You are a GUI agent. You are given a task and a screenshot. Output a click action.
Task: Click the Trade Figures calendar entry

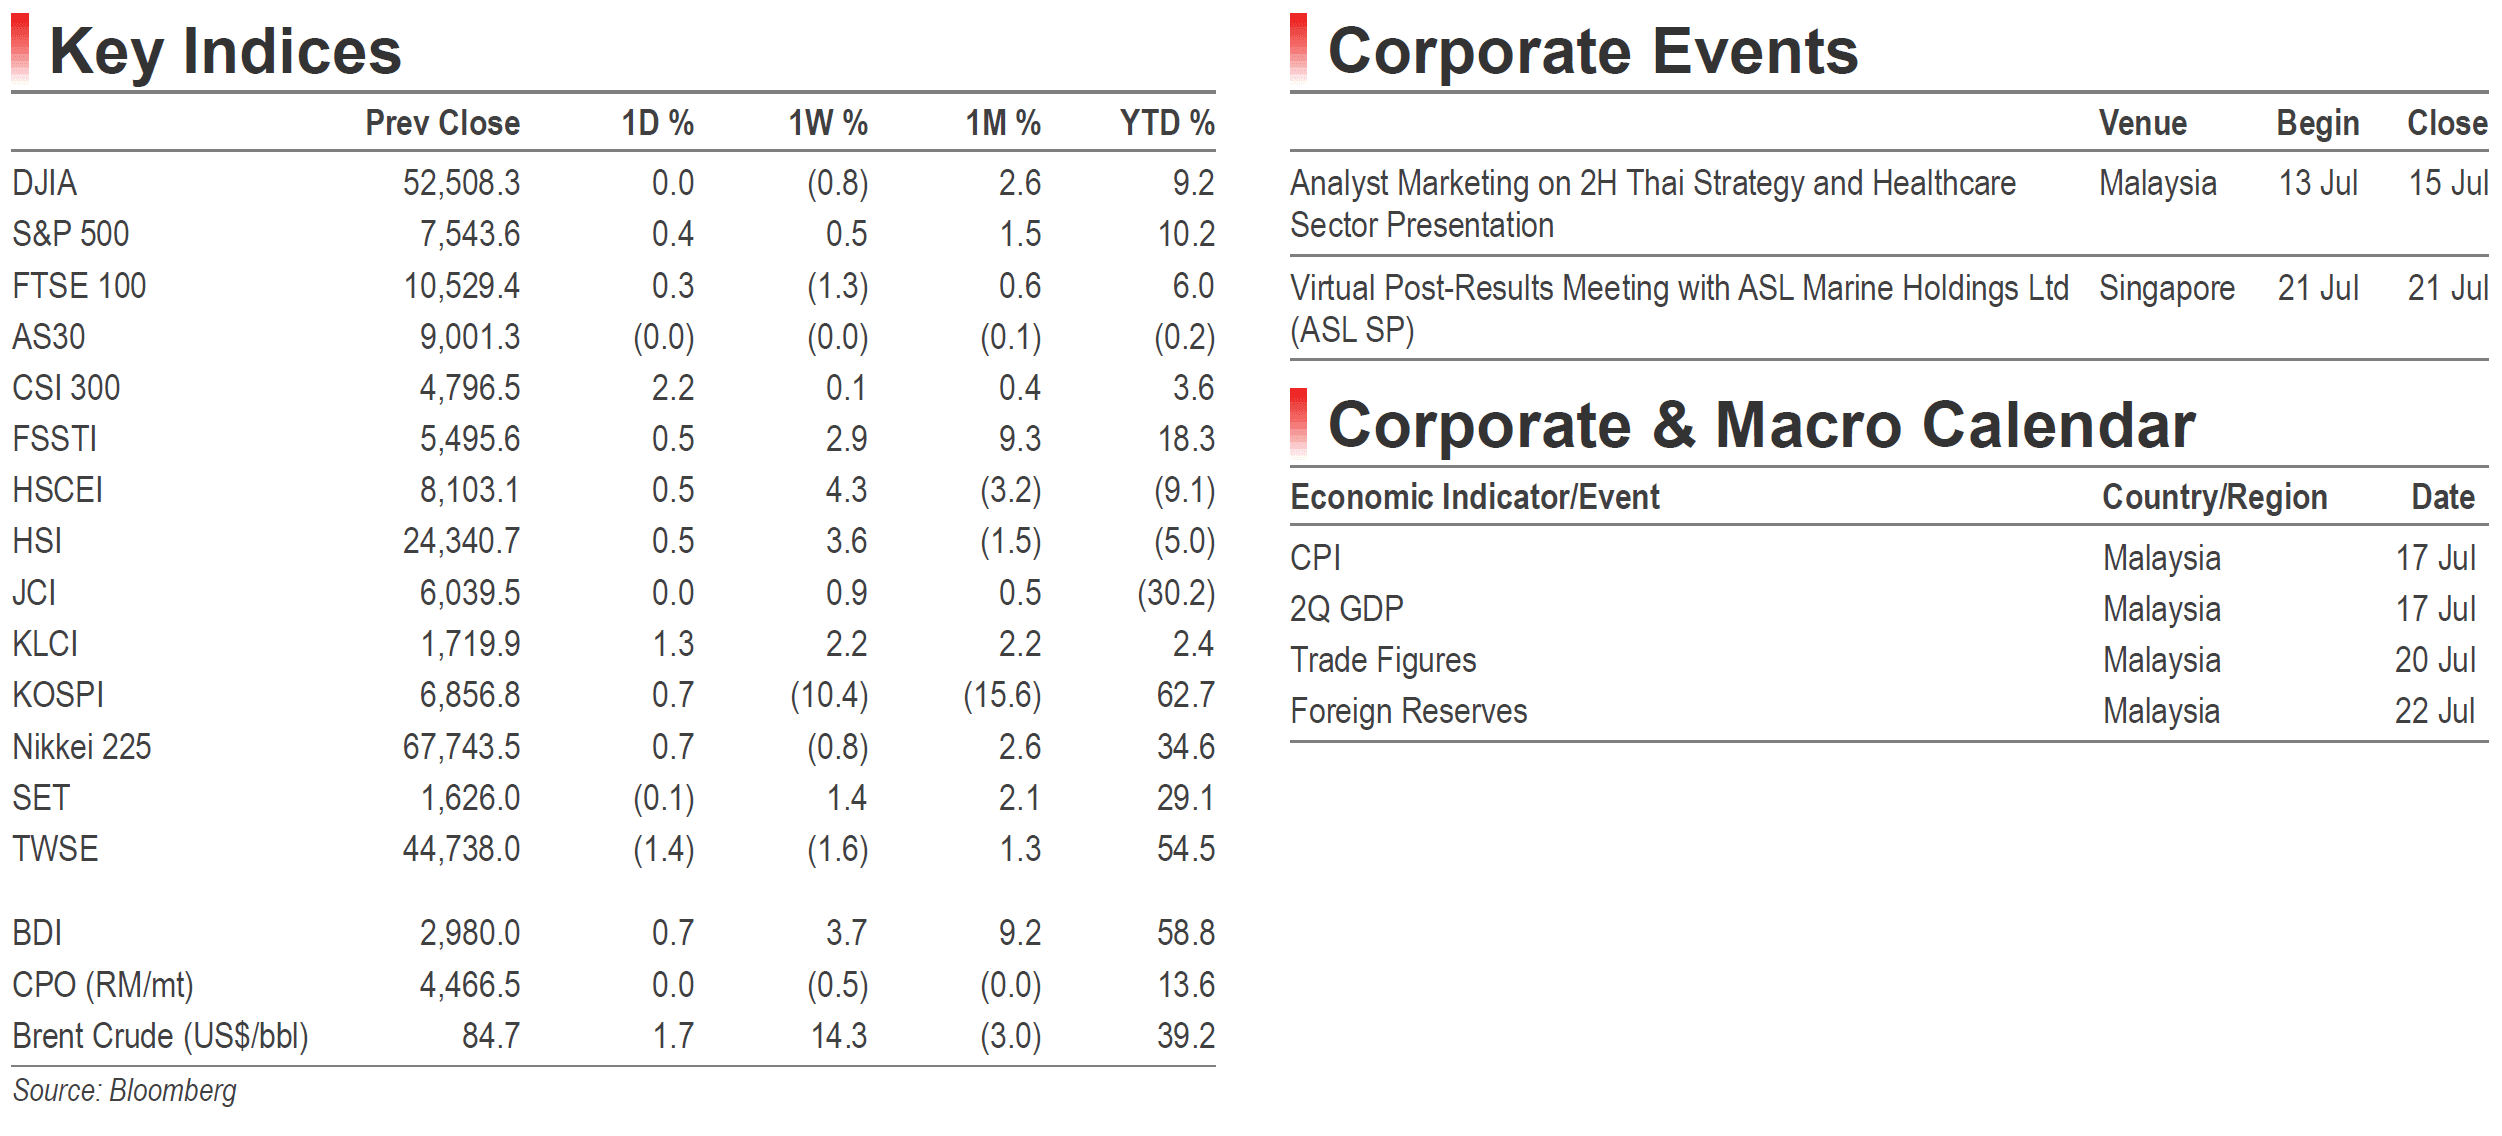[1382, 660]
